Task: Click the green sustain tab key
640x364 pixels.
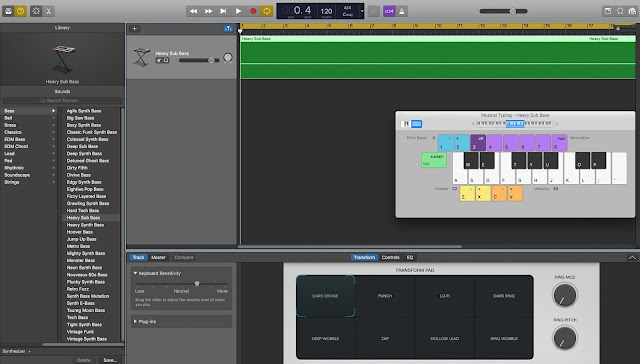Action: [x=434, y=160]
